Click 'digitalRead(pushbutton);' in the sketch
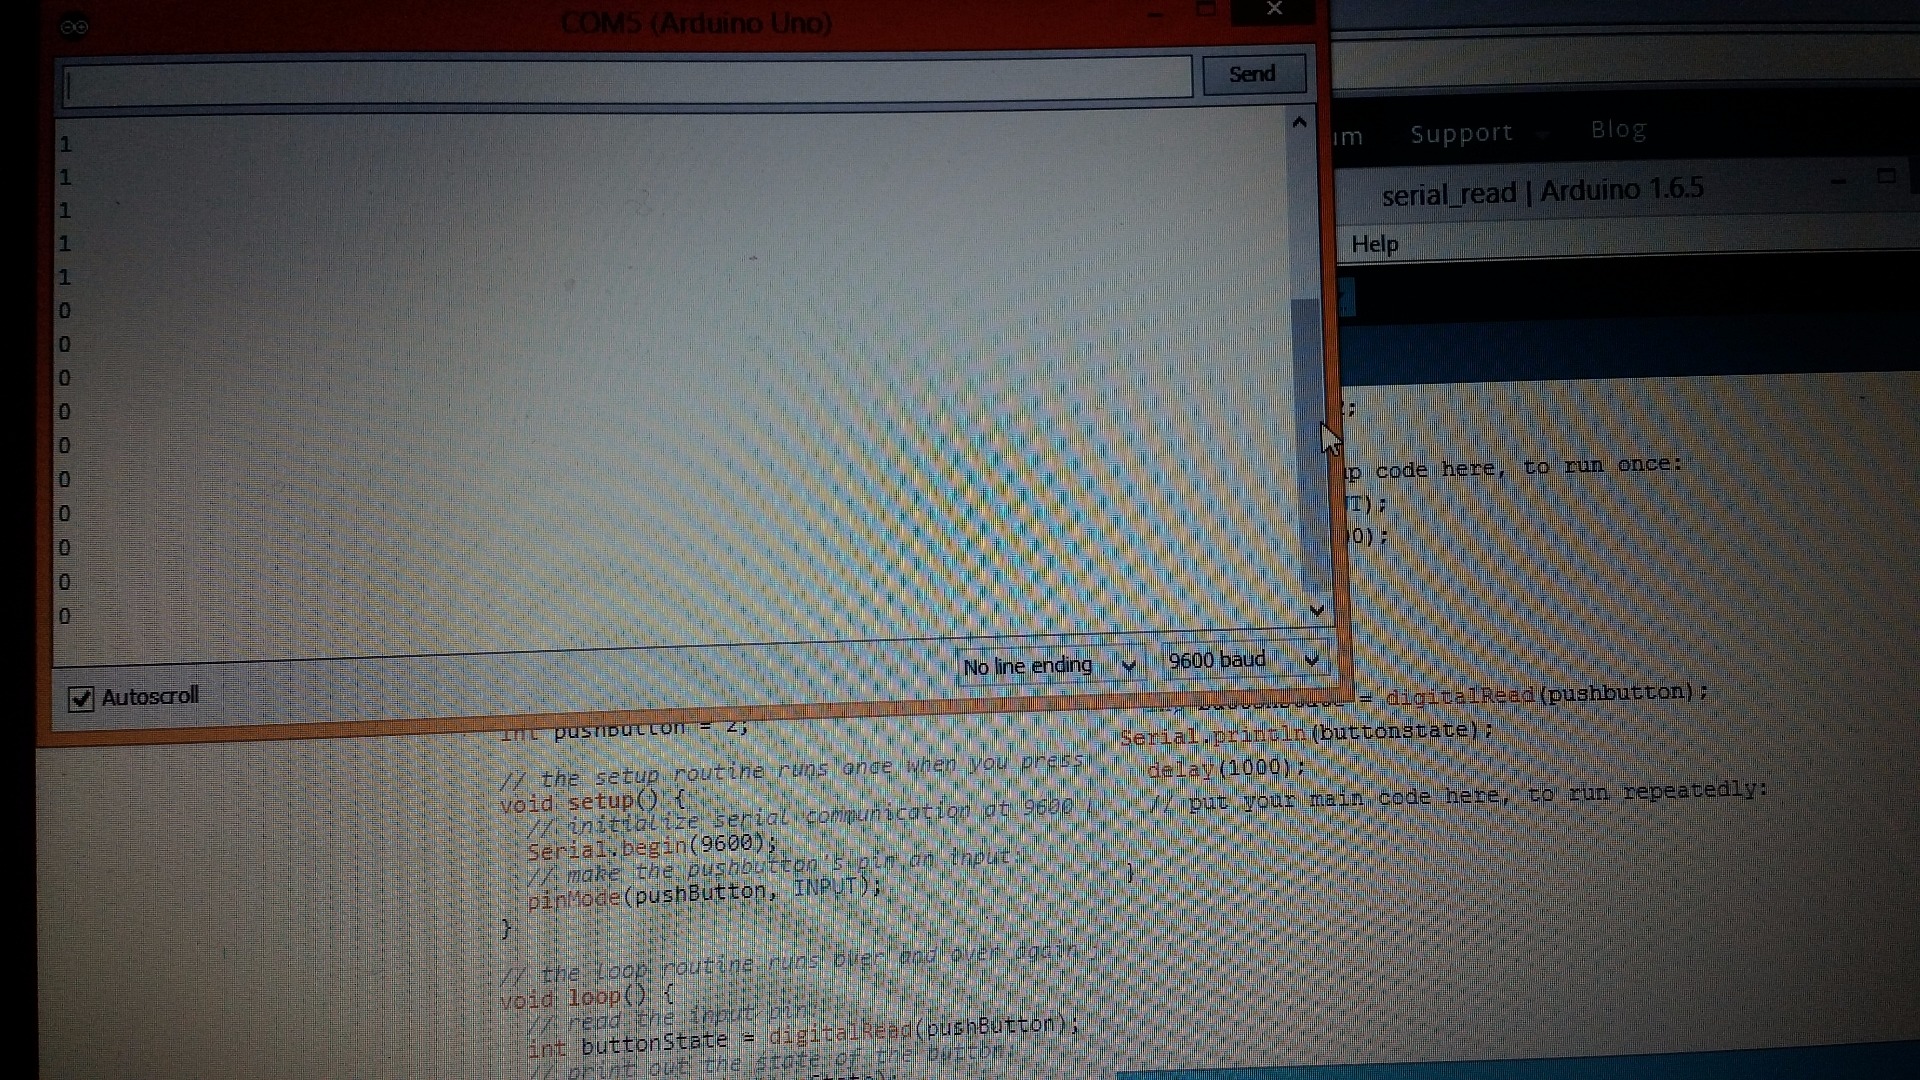Viewport: 1920px width, 1080px height. tap(1547, 694)
